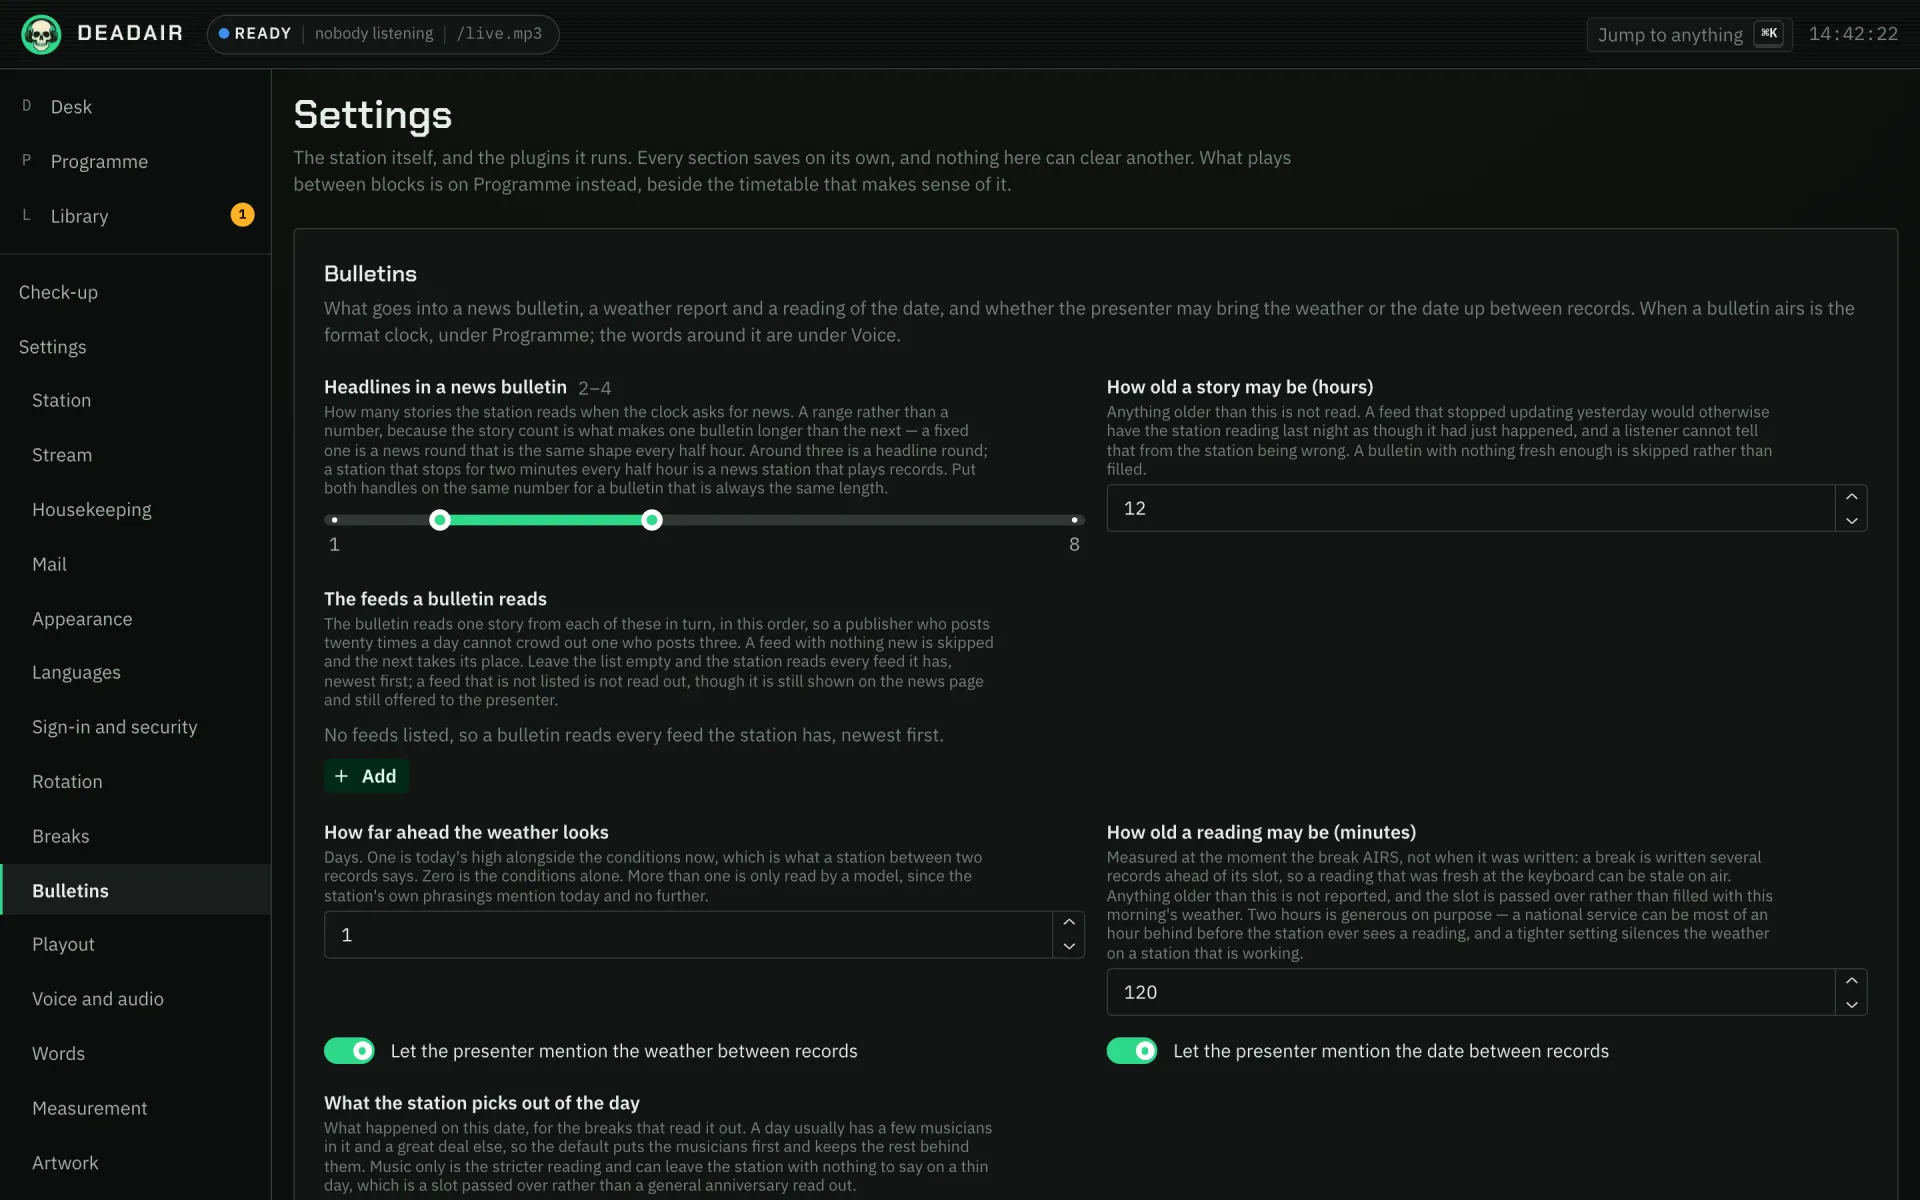Increase reading age minutes stepper
The width and height of the screenshot is (1920, 1200).
1851,981
